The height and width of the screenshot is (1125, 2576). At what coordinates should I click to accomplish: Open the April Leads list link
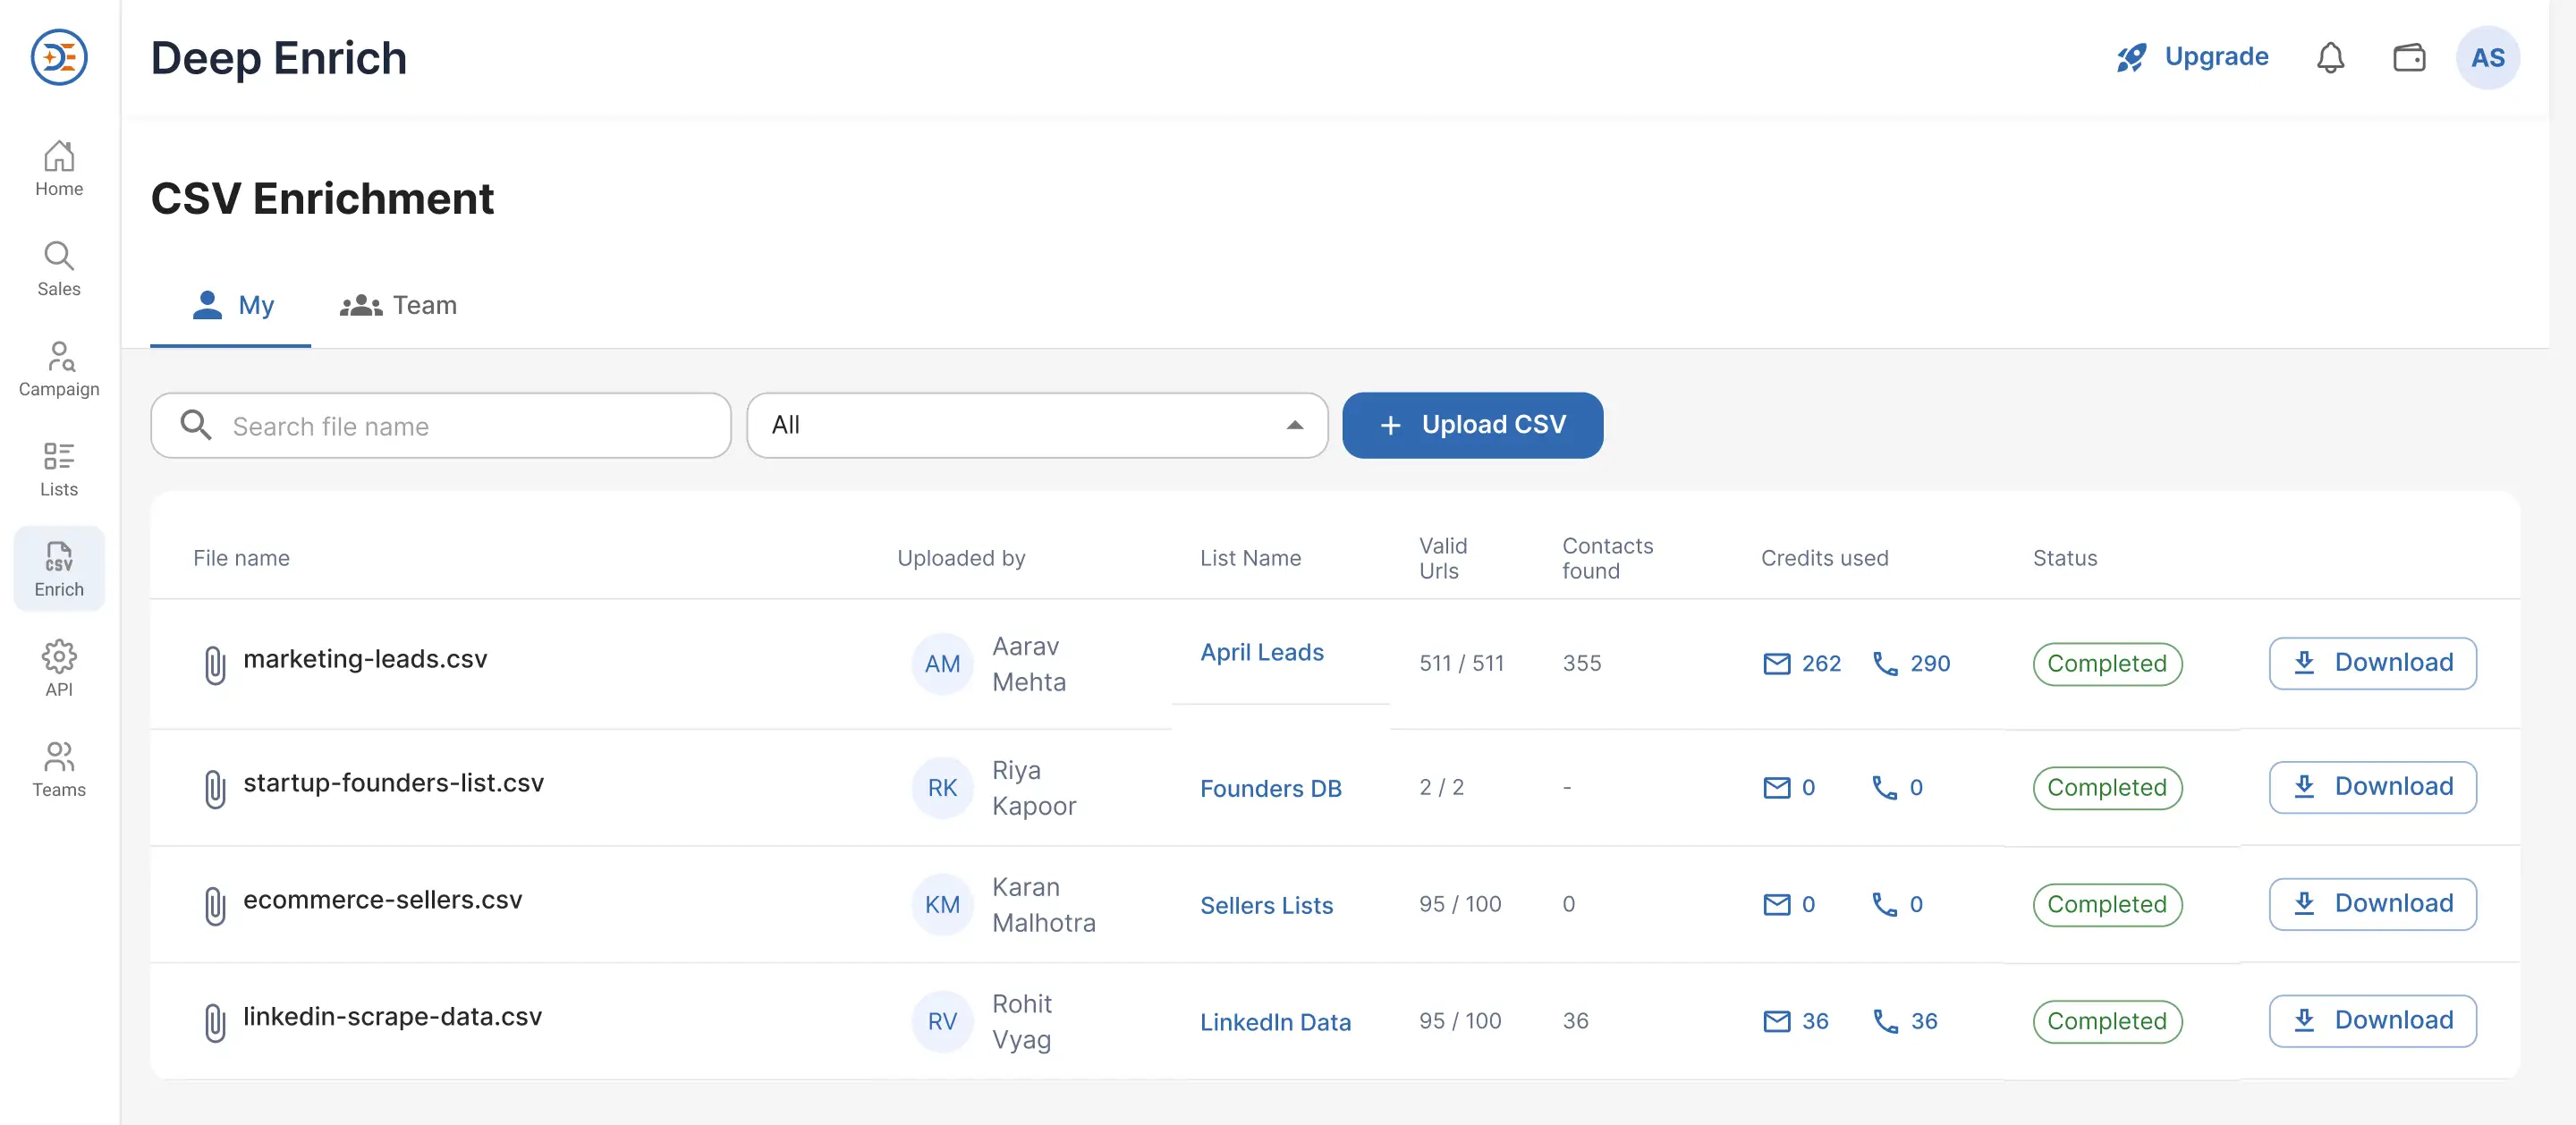[1261, 652]
